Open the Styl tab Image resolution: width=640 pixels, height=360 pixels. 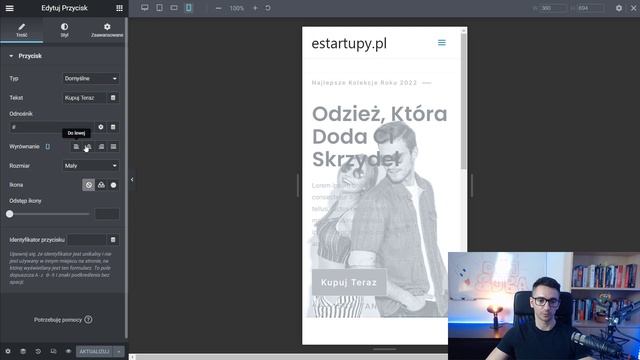click(64, 30)
